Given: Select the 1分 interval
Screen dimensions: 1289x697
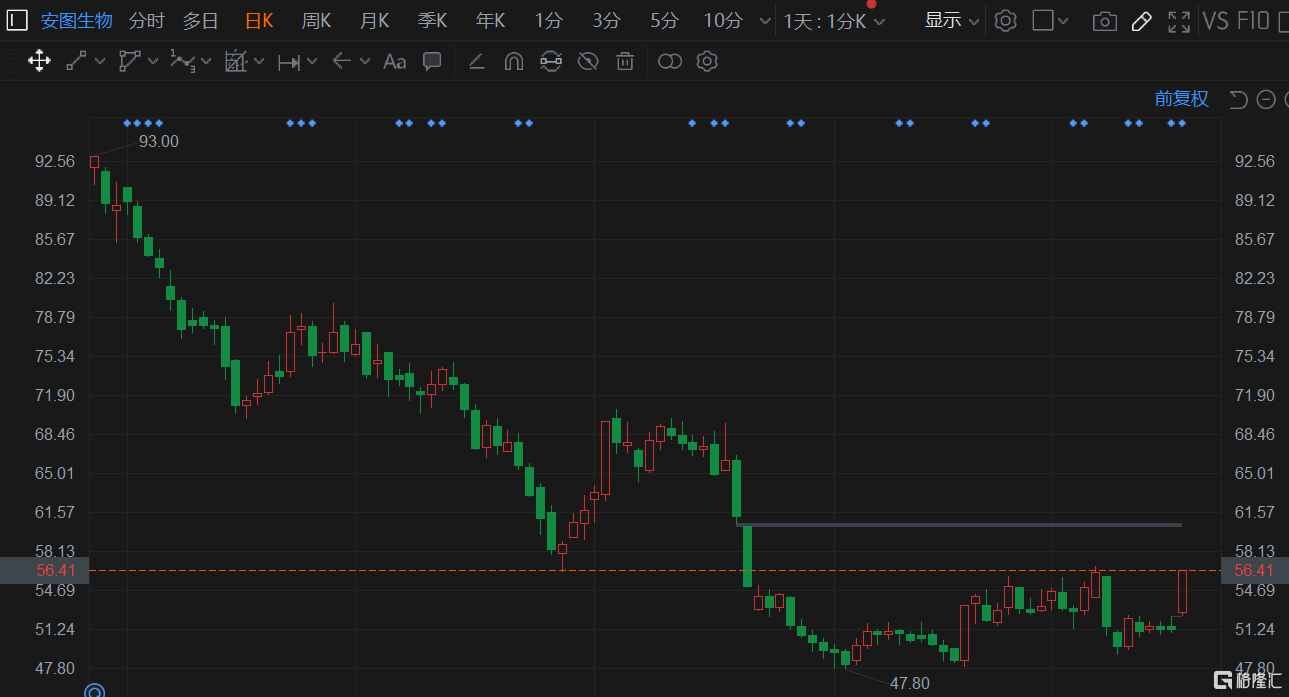Looking at the screenshot, I should point(548,20).
